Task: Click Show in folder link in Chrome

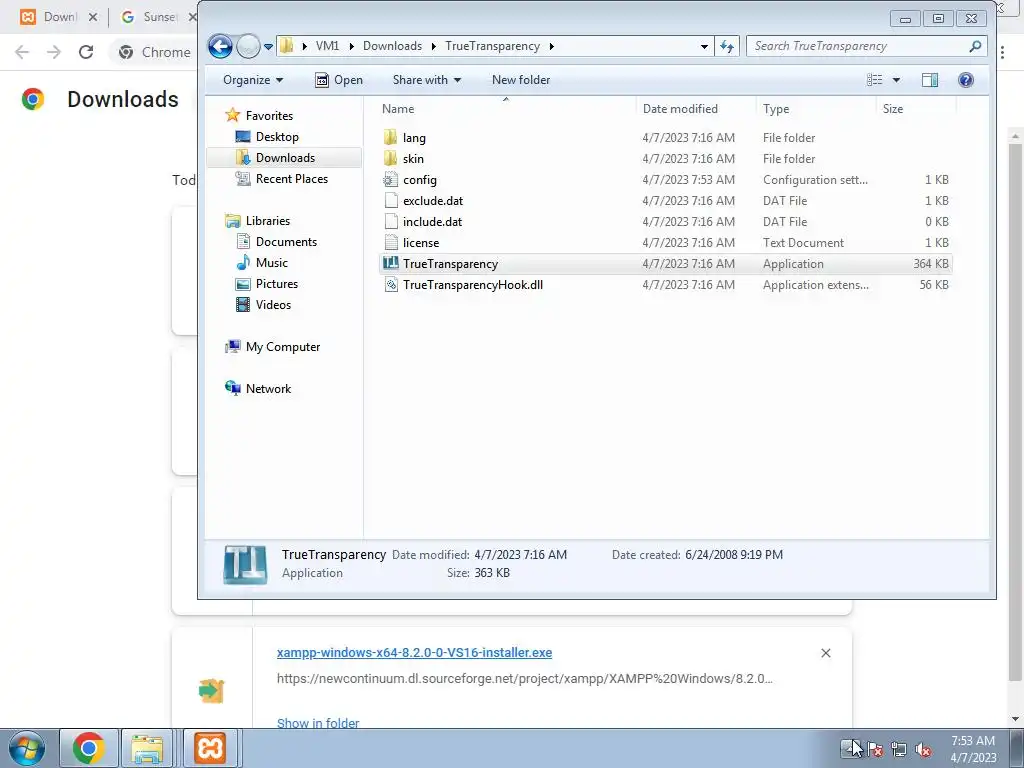Action: (x=318, y=723)
